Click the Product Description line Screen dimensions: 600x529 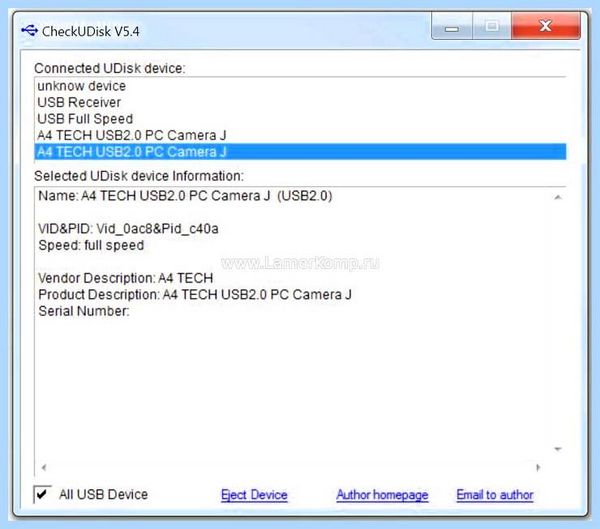[x=195, y=294]
